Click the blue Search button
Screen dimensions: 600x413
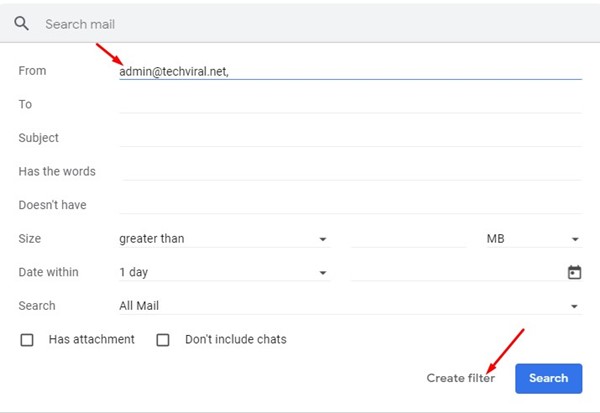548,378
